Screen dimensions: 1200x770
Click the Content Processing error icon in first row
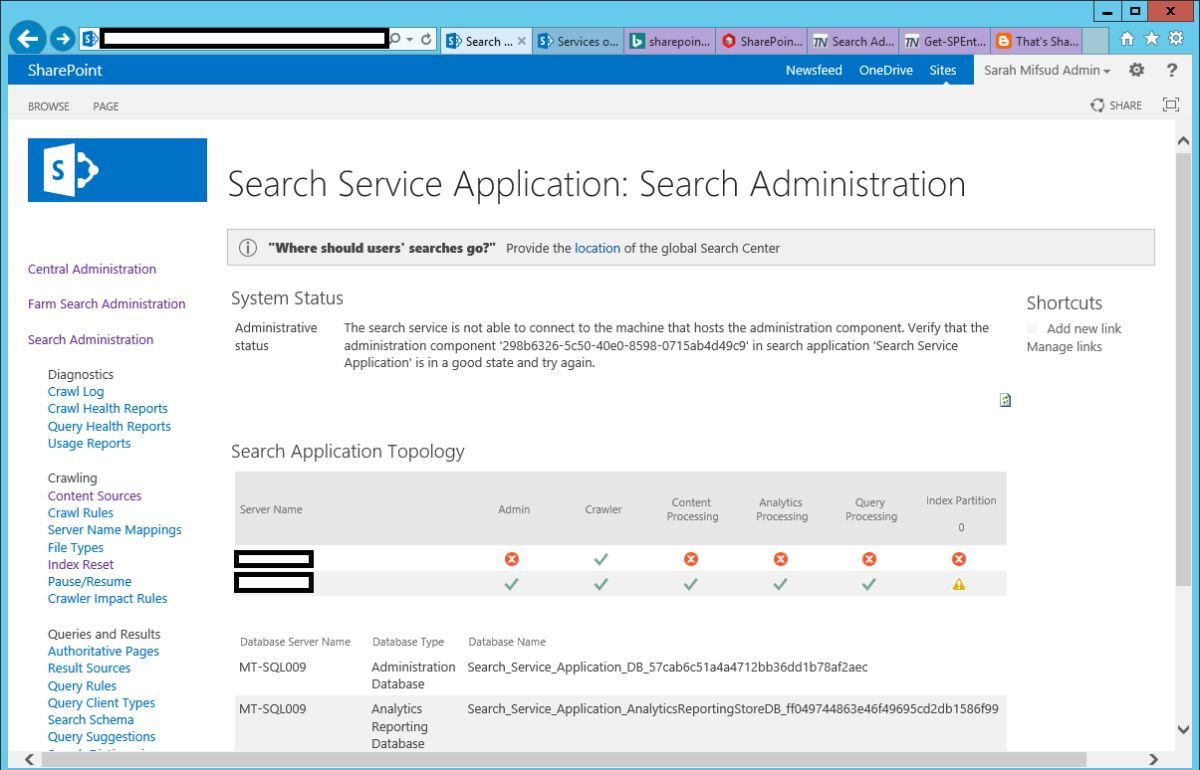tap(691, 559)
